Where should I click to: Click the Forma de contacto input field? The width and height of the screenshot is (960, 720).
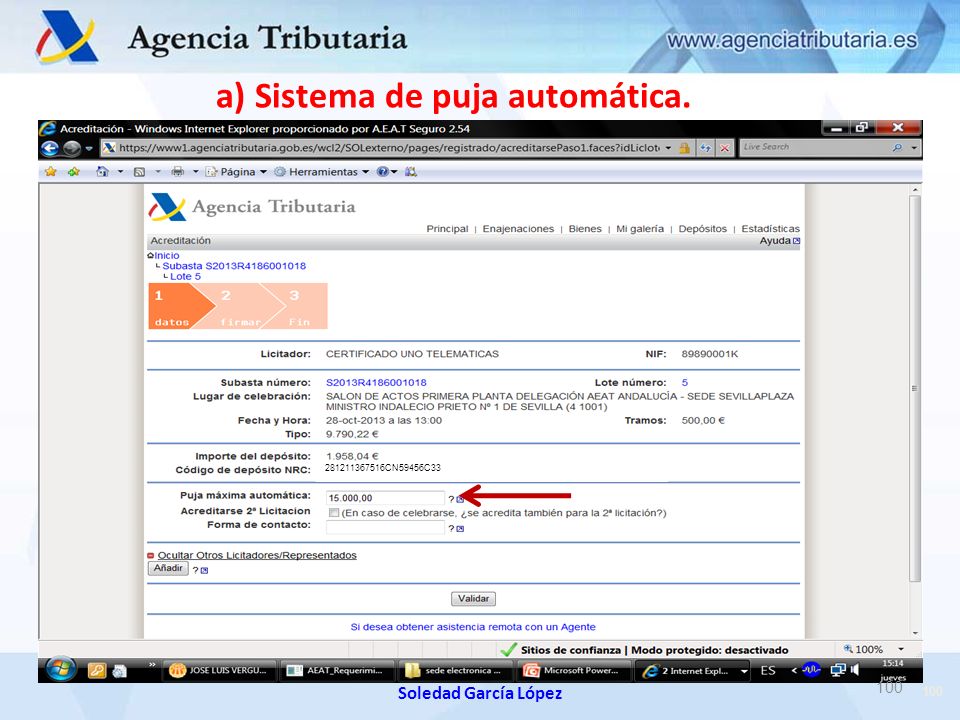(x=385, y=527)
